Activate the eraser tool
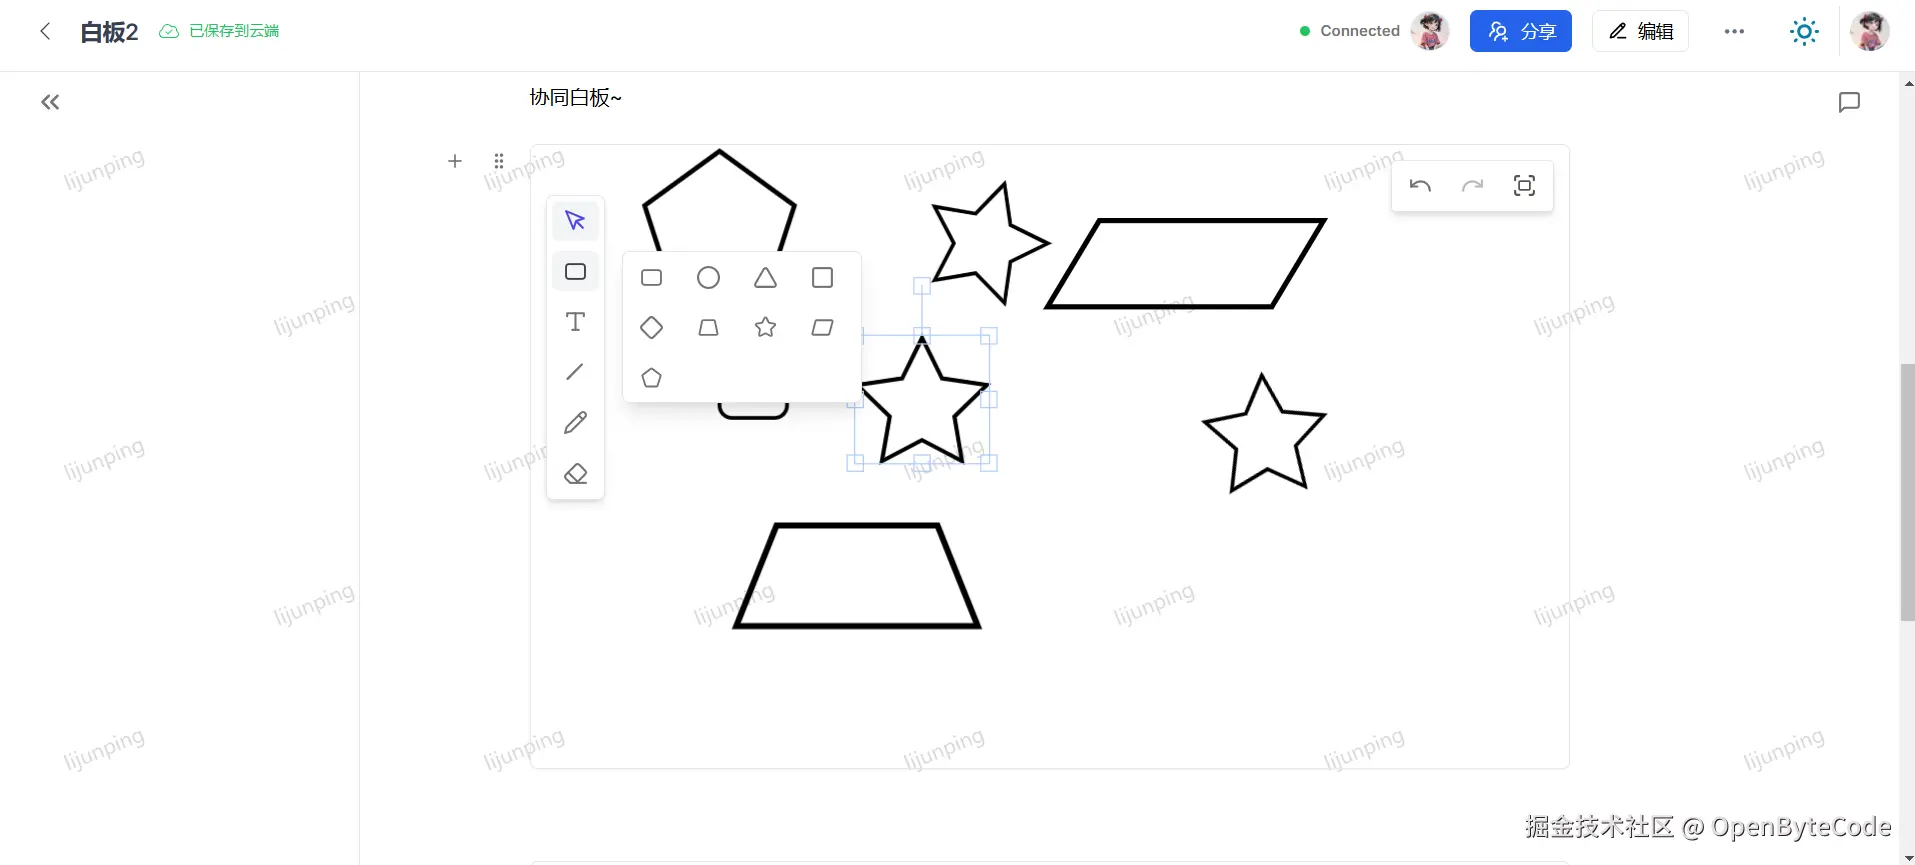Screen dimensions: 1915x865 pyautogui.click(x=575, y=474)
